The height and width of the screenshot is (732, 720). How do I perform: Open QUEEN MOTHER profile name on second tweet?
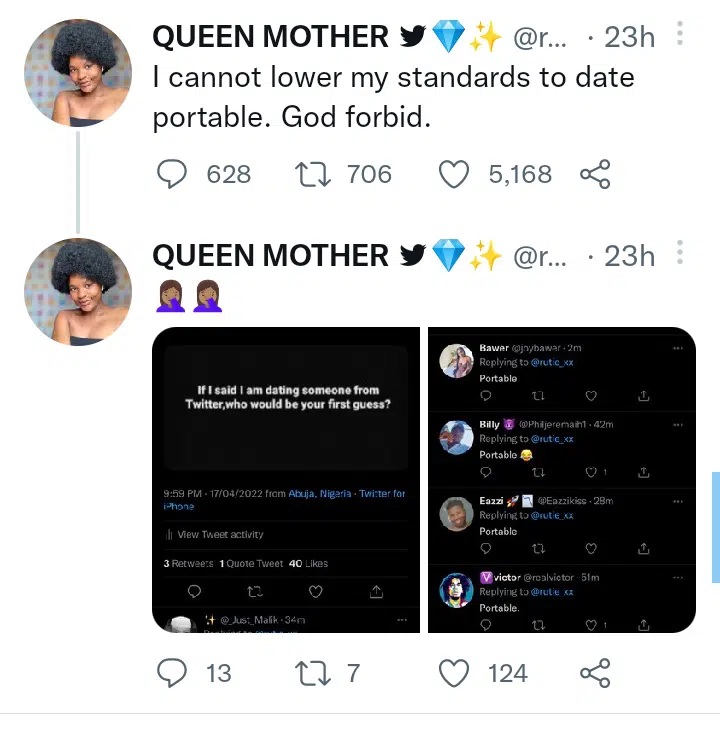click(270, 255)
